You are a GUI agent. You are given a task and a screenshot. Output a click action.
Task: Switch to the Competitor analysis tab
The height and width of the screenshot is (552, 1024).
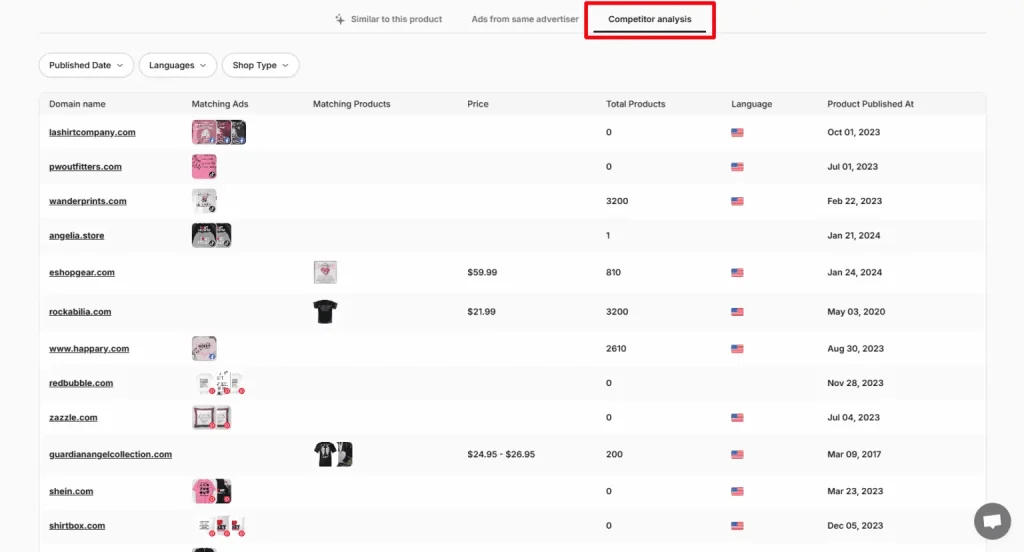click(649, 19)
